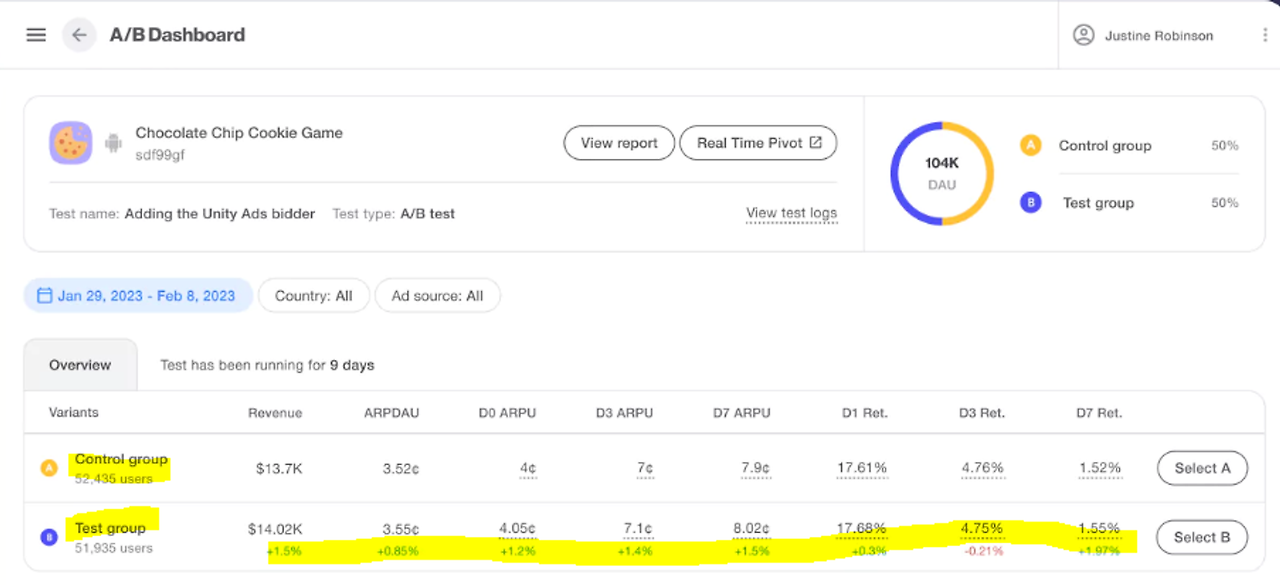The width and height of the screenshot is (1280, 585).
Task: Click the D3 ARPU column header
Action: click(624, 413)
